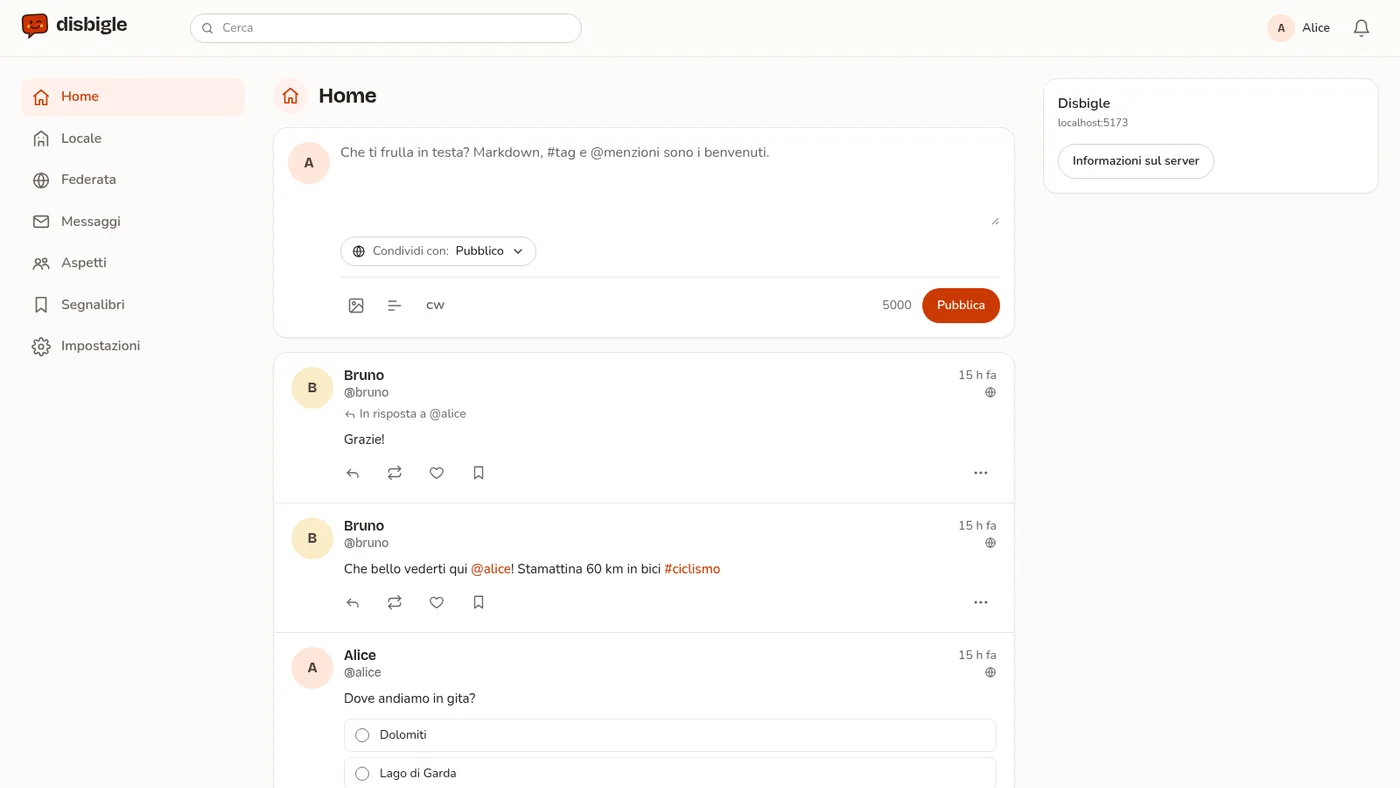Click Alice's avatar on the gita poll post
The width and height of the screenshot is (1400, 788).
pos(312,668)
